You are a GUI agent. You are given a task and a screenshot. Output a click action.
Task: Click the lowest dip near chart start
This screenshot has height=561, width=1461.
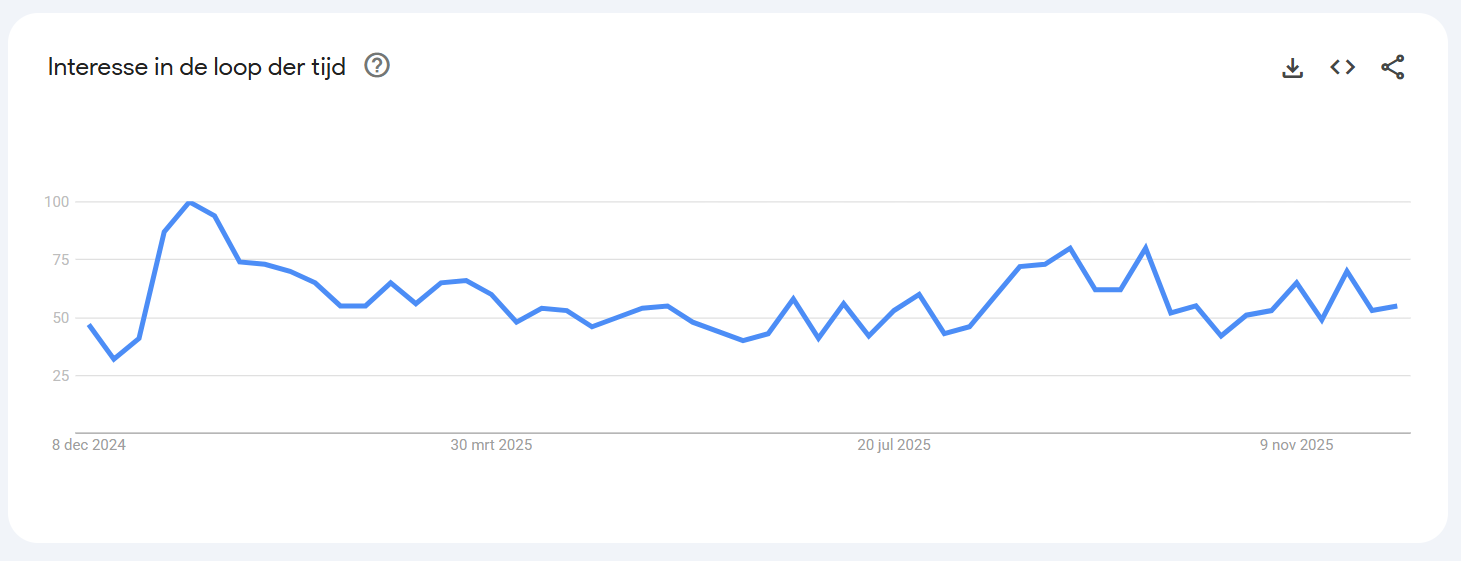114,359
